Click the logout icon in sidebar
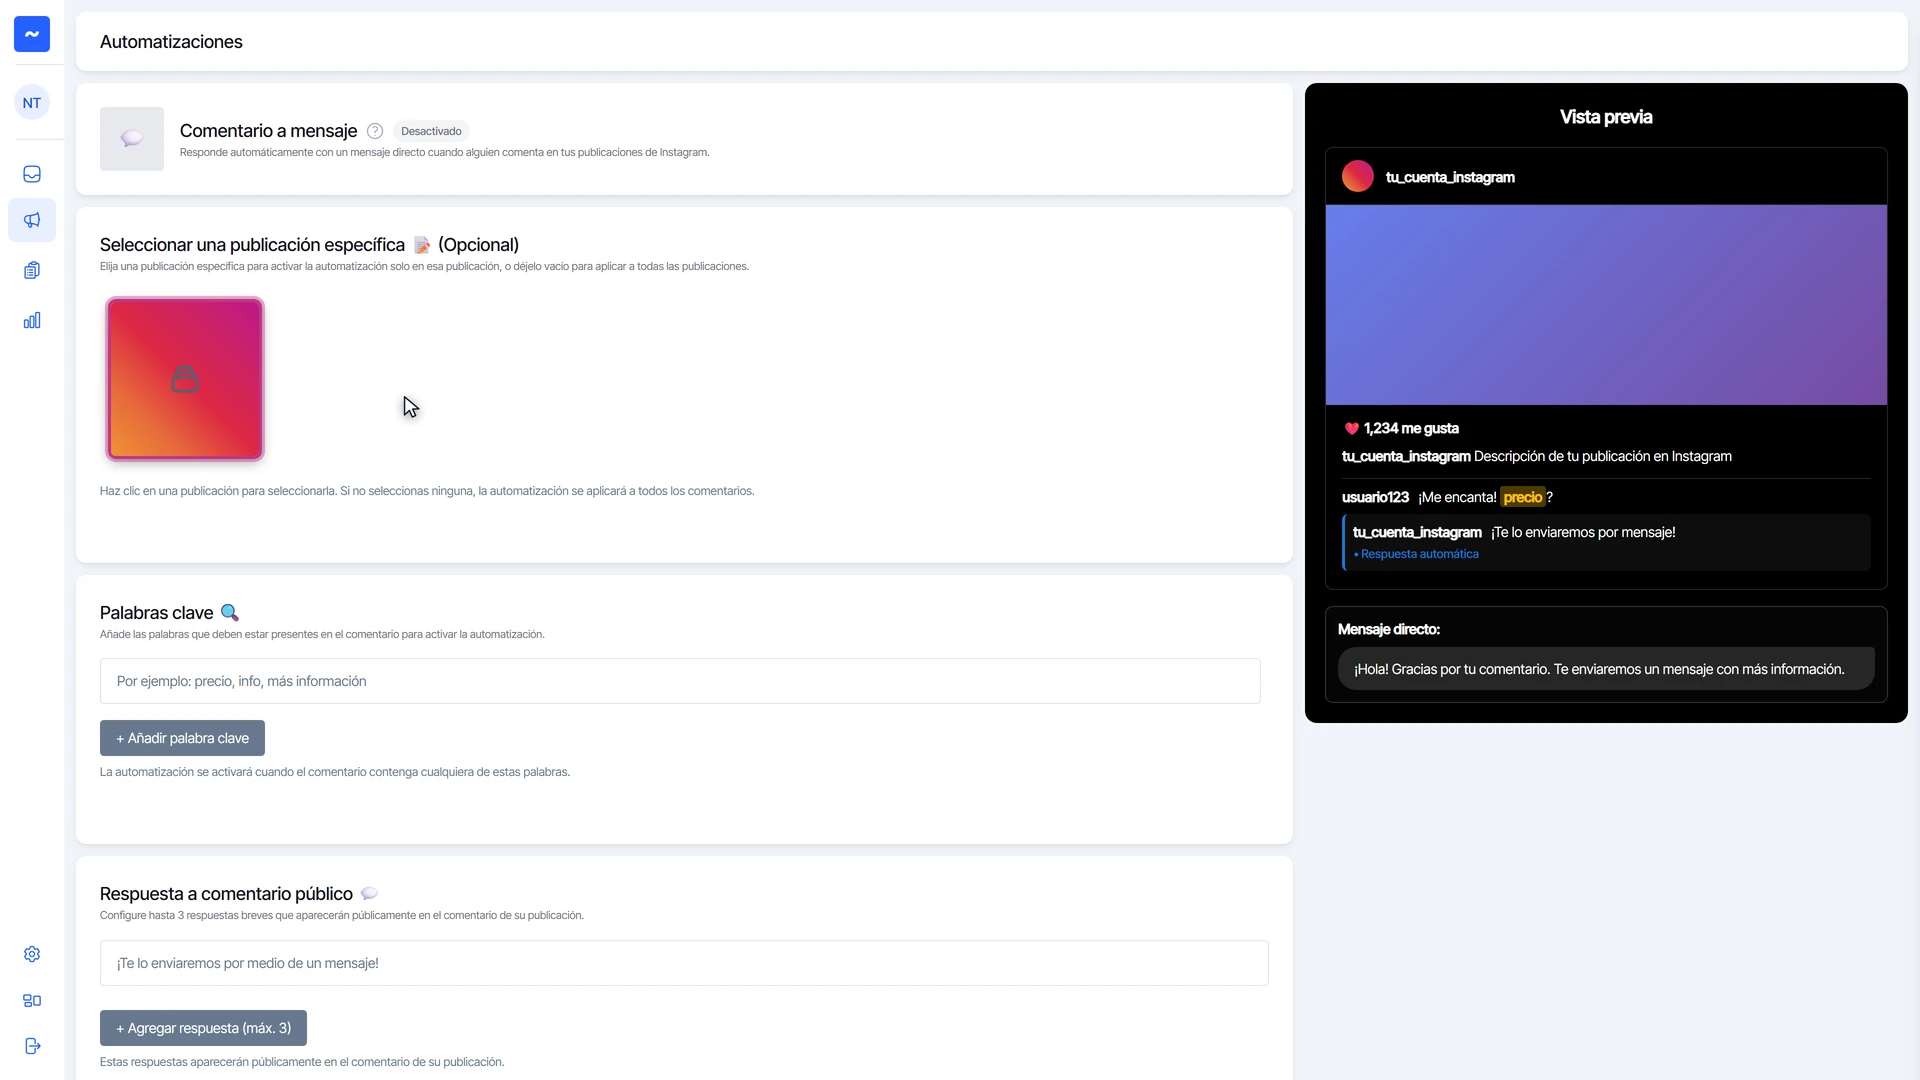Screen dimensions: 1920x1080 [32, 1046]
